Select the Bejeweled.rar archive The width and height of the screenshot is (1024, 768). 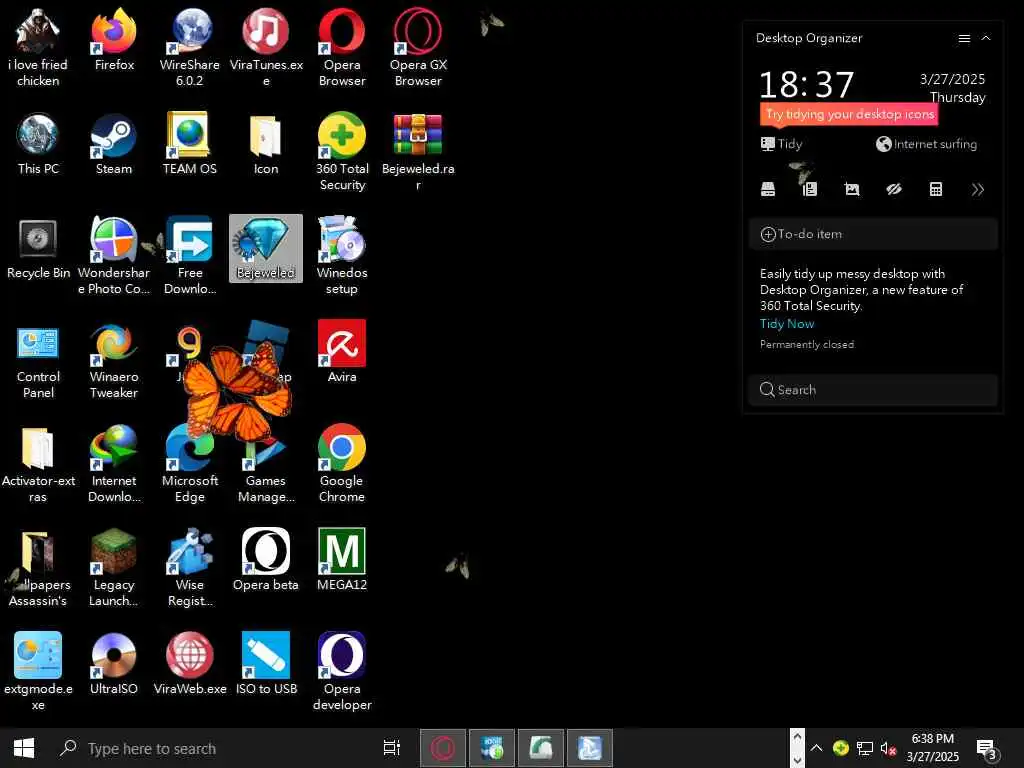coord(418,152)
